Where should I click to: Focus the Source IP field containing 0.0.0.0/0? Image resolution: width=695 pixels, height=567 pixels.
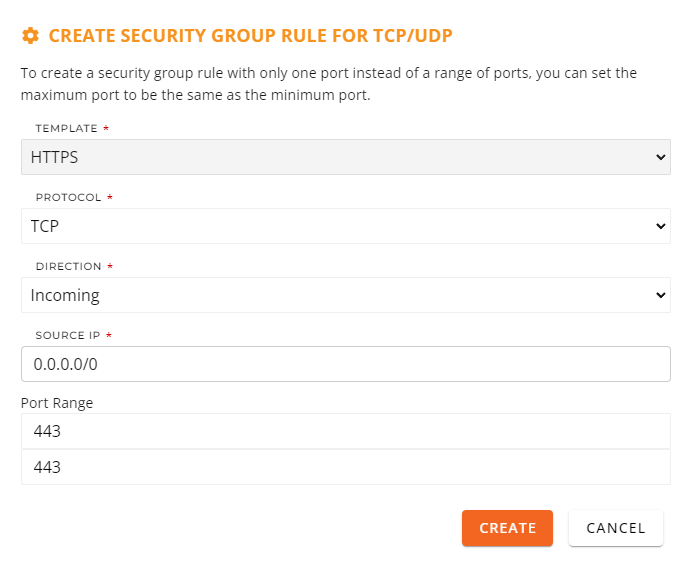[x=346, y=364]
